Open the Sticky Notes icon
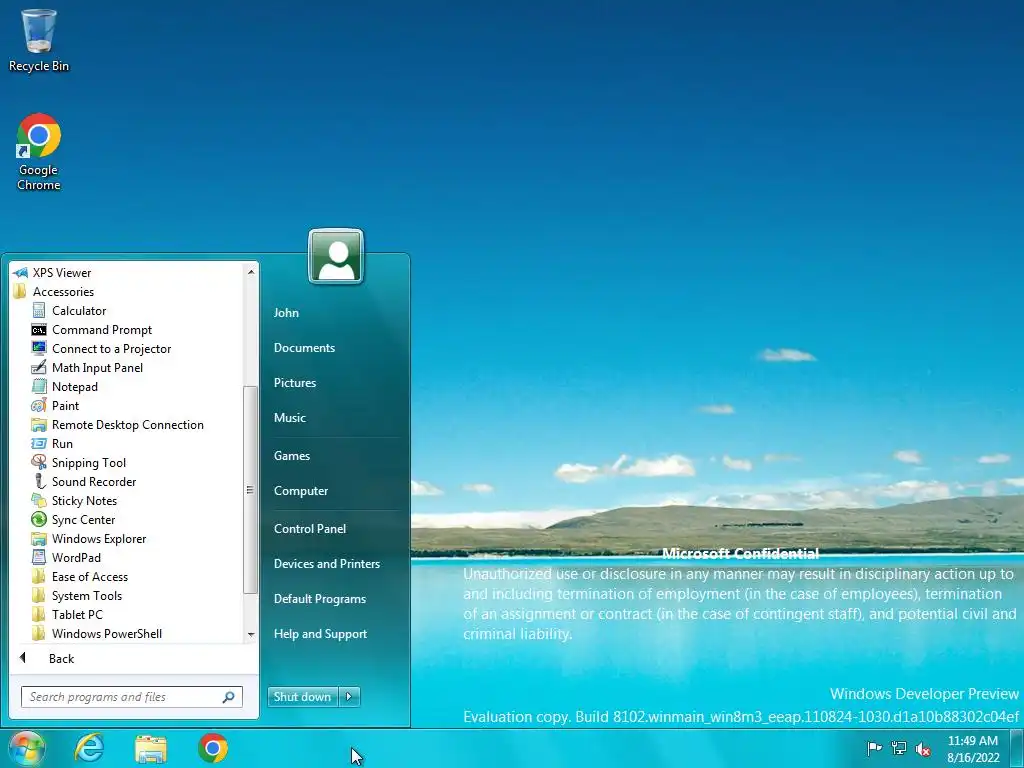This screenshot has width=1024, height=768. pos(39,500)
